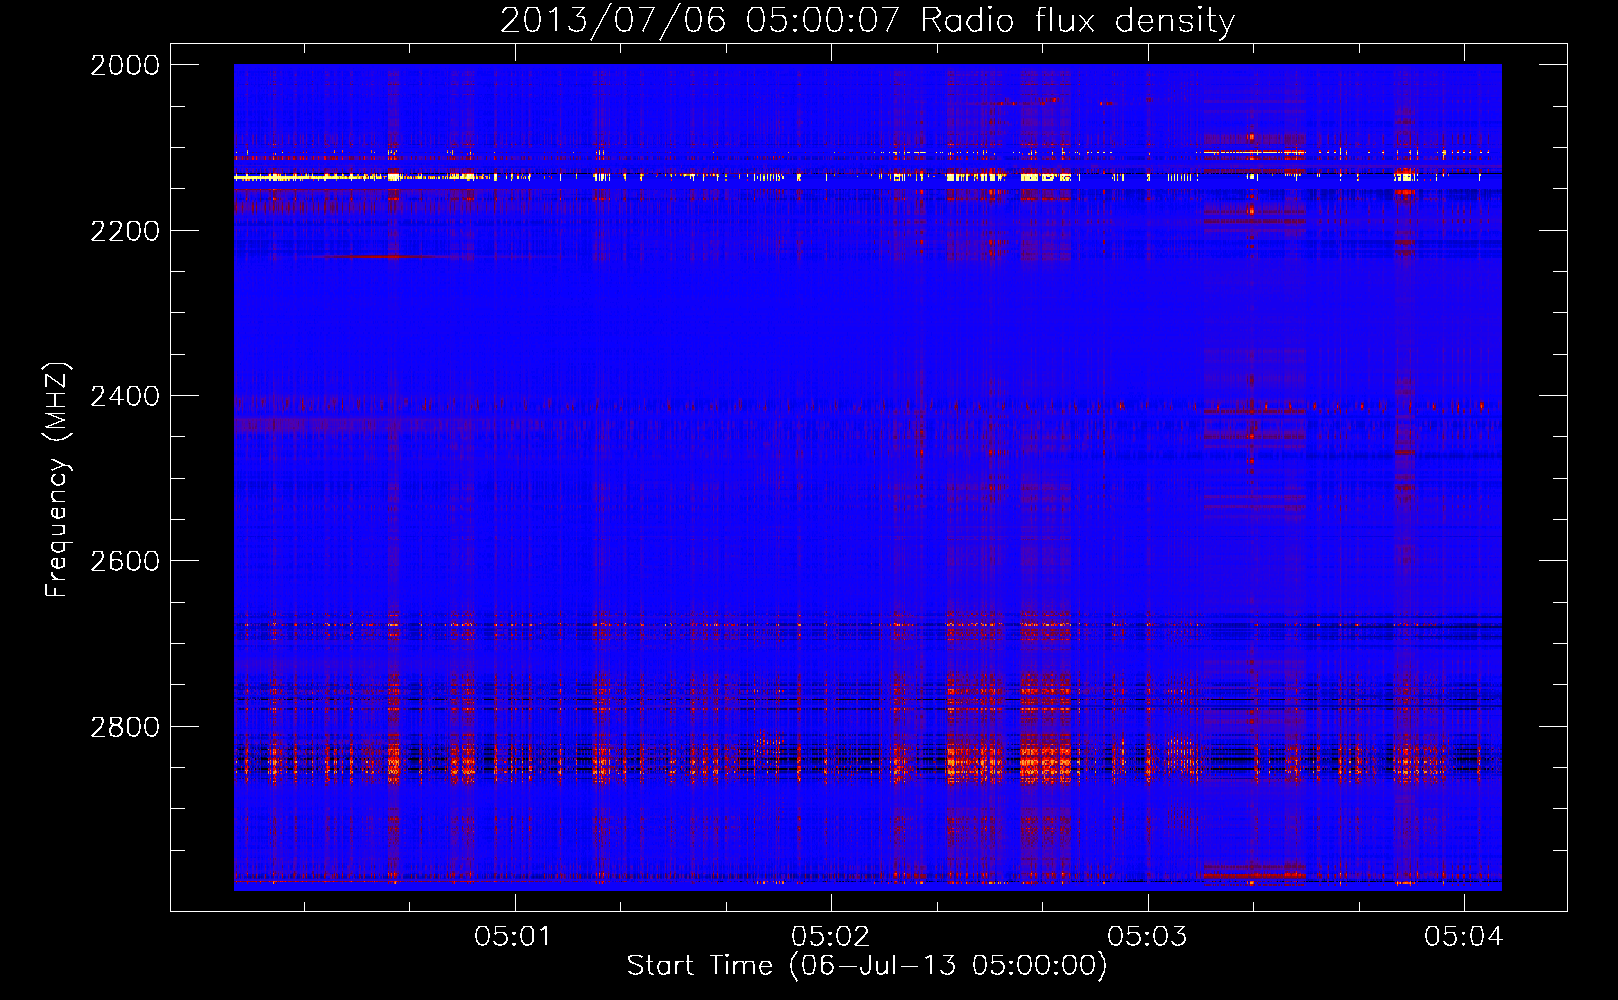Viewport: 1618px width, 1000px height.
Task: Click the 2400 frequency tick label
Action: (x=125, y=396)
